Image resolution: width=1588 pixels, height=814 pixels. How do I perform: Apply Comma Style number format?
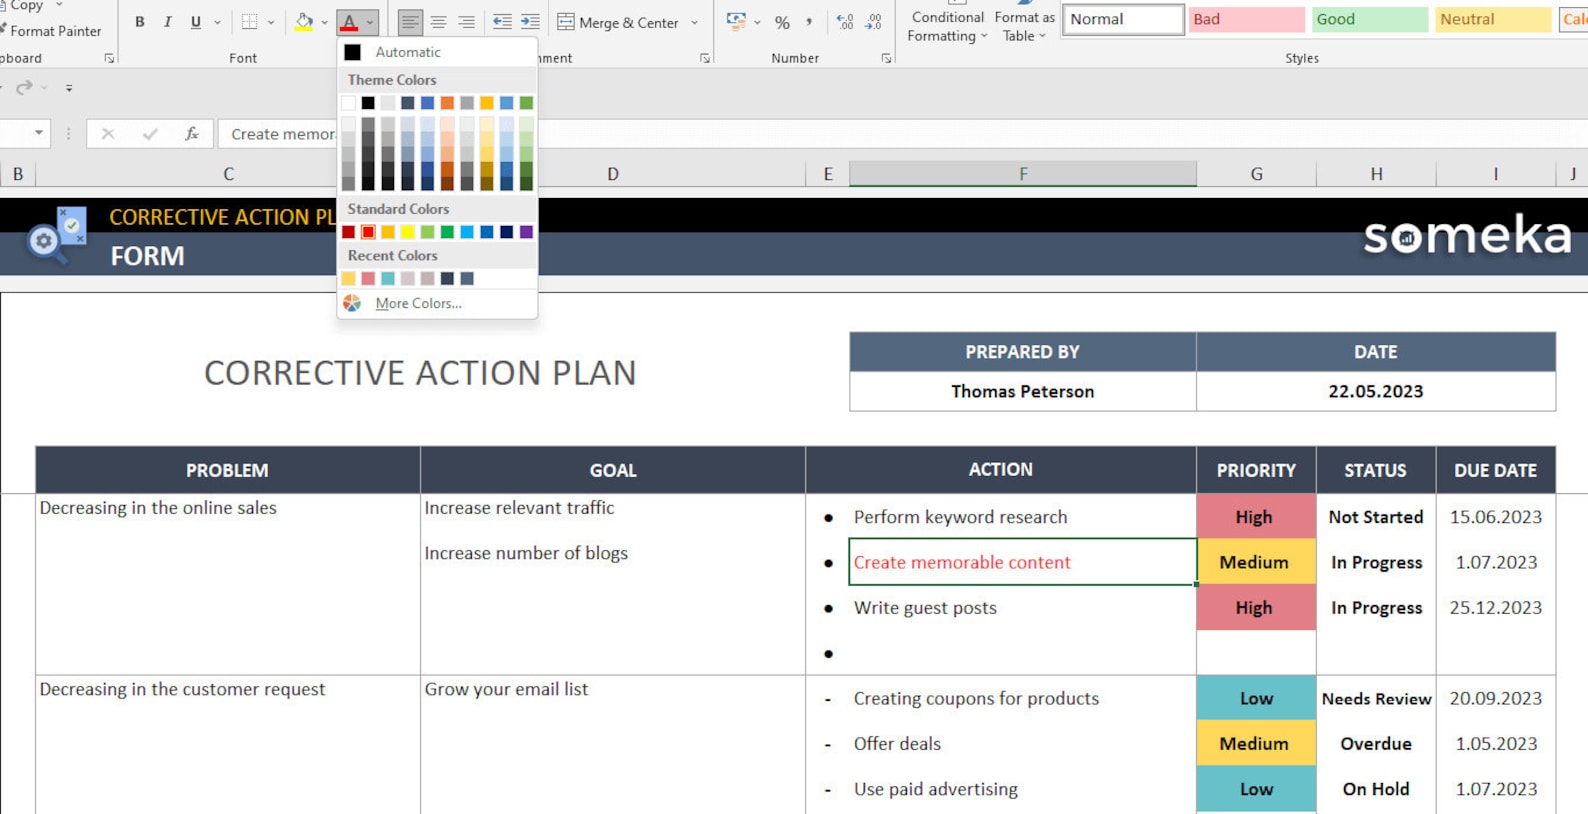pyautogui.click(x=809, y=22)
